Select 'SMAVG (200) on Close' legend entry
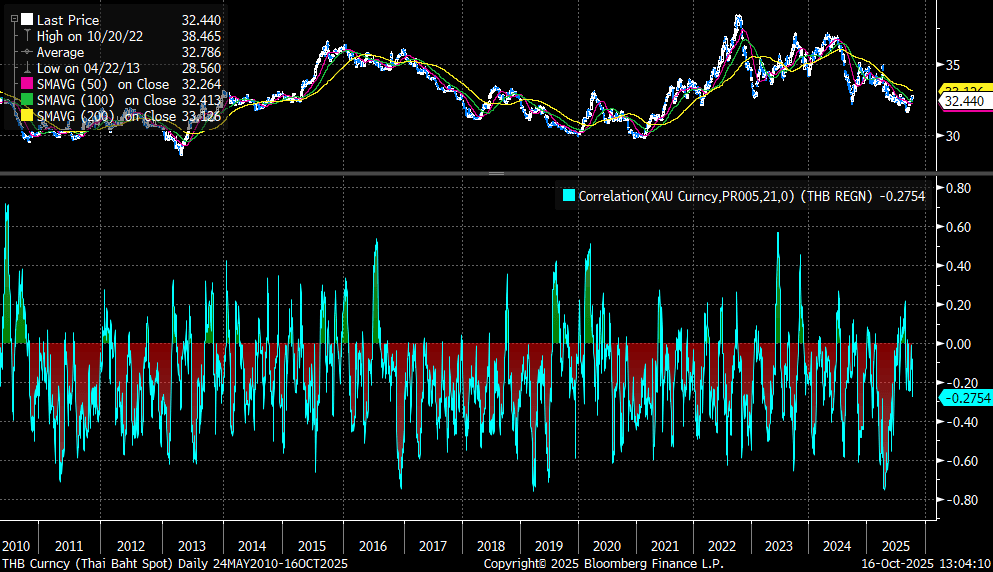 click(106, 117)
